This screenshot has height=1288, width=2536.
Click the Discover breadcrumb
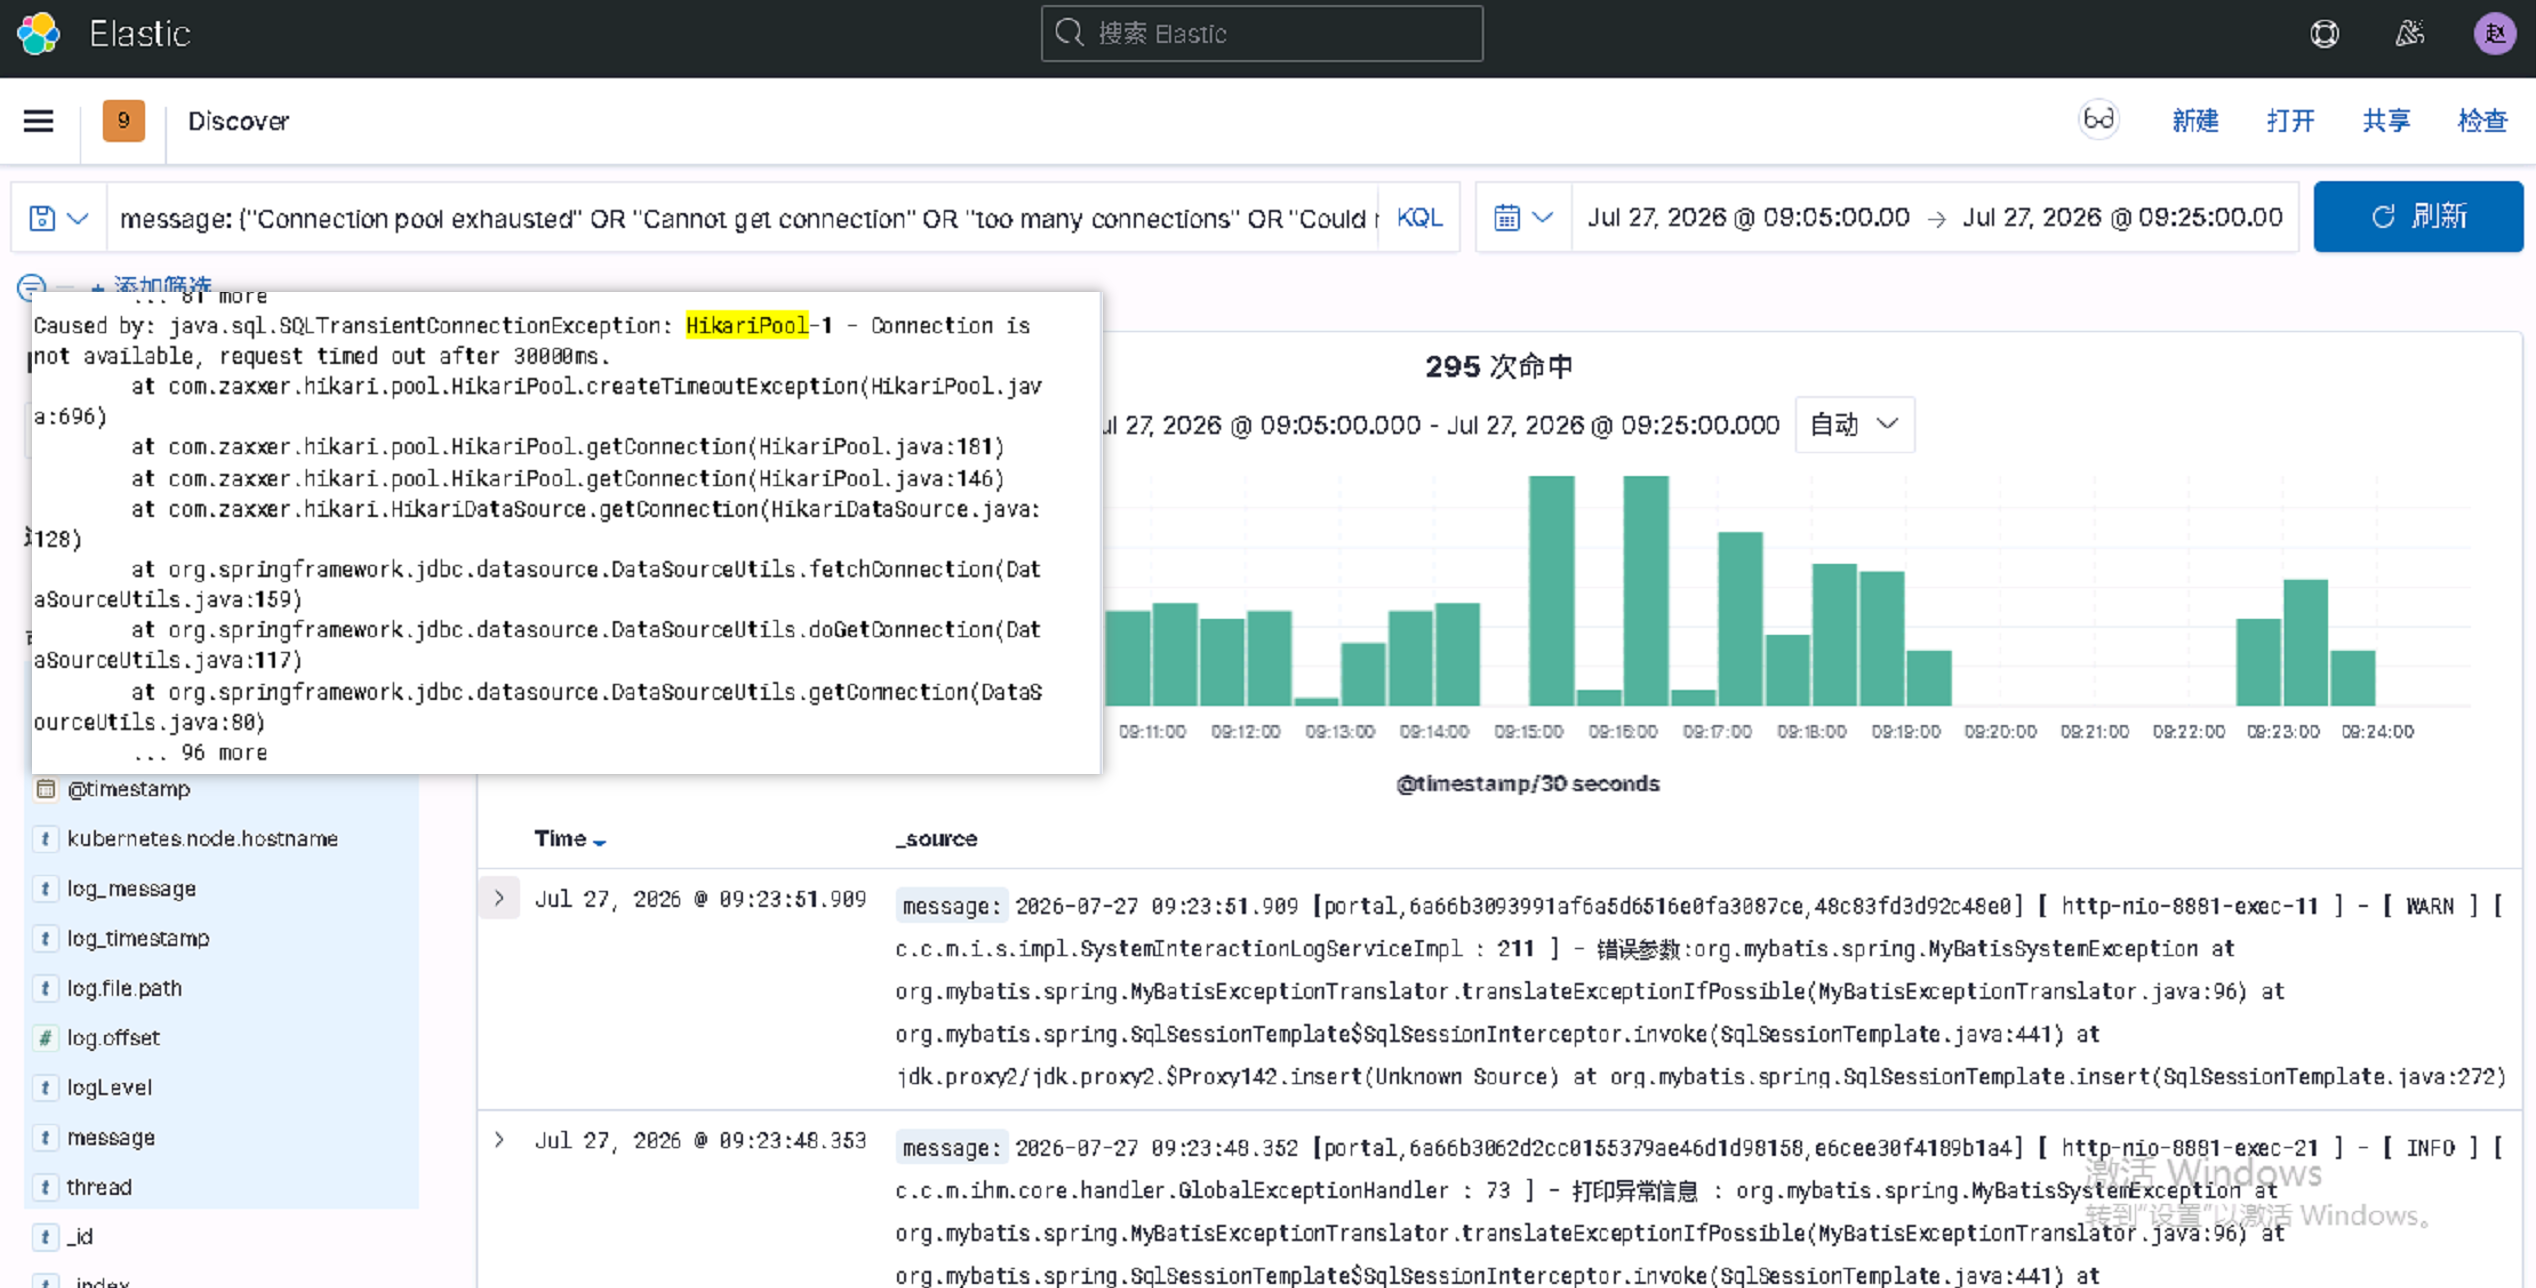(x=238, y=121)
